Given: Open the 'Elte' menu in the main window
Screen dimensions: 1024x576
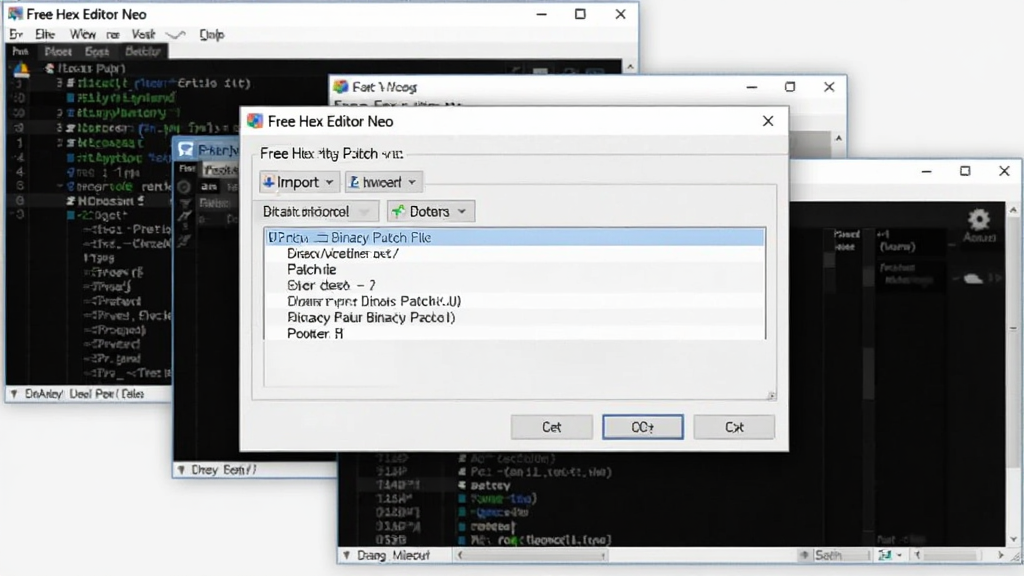Looking at the screenshot, I should [x=45, y=34].
